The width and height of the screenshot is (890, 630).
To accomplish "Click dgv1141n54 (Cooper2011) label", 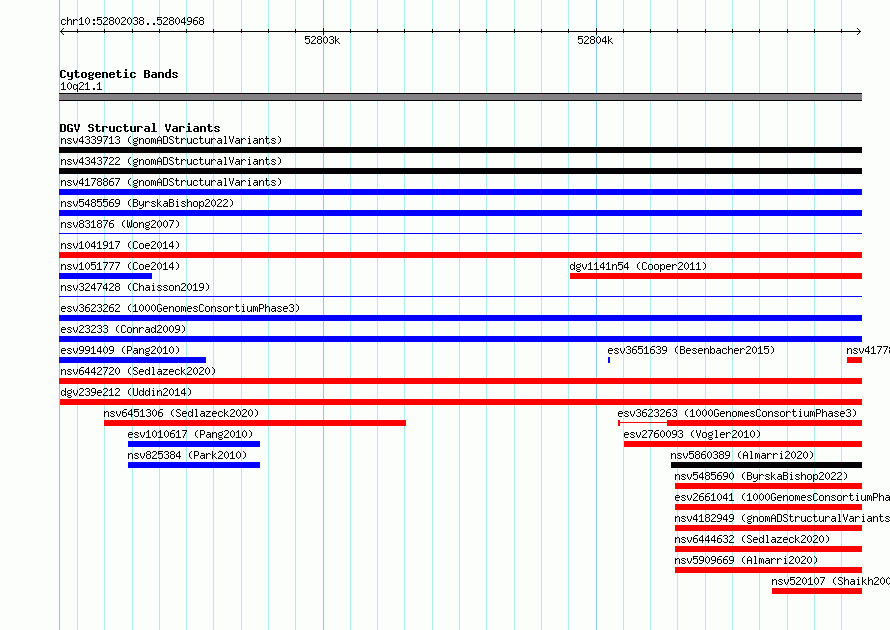I will point(638,266).
